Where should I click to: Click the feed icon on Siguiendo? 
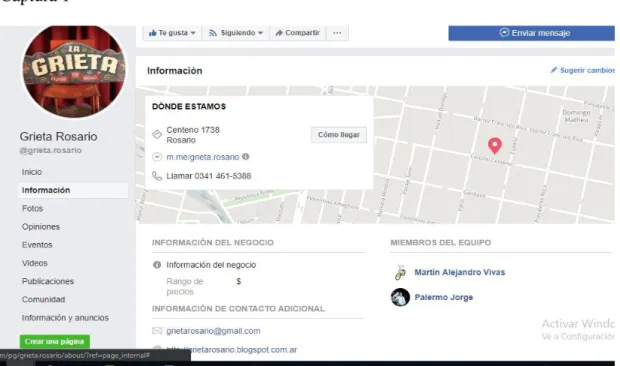point(213,33)
